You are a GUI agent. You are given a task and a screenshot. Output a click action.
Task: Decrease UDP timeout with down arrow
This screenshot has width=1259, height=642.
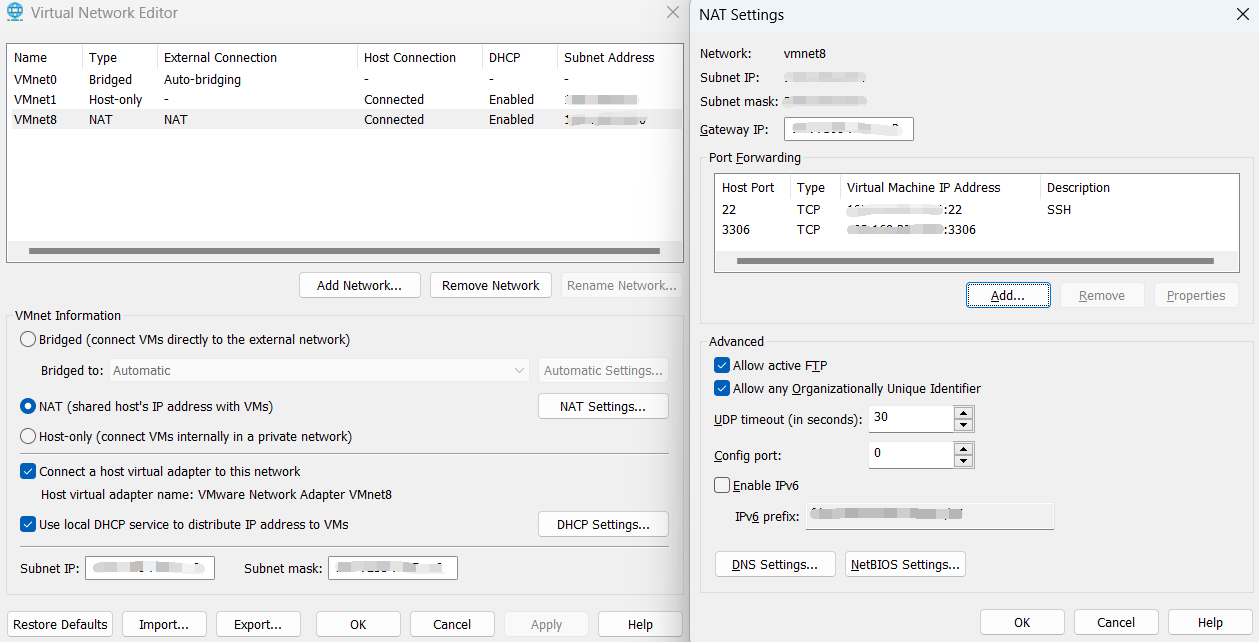point(963,425)
